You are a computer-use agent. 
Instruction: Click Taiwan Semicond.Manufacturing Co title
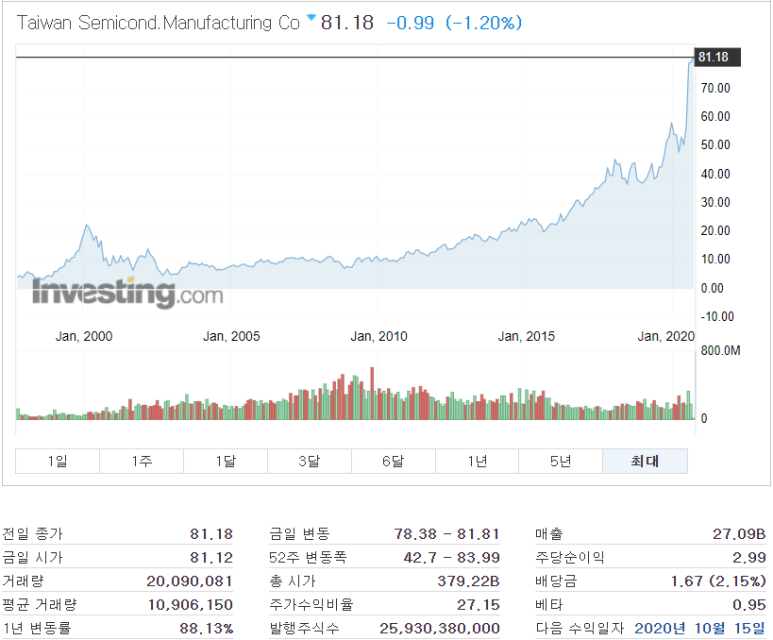coord(158,23)
